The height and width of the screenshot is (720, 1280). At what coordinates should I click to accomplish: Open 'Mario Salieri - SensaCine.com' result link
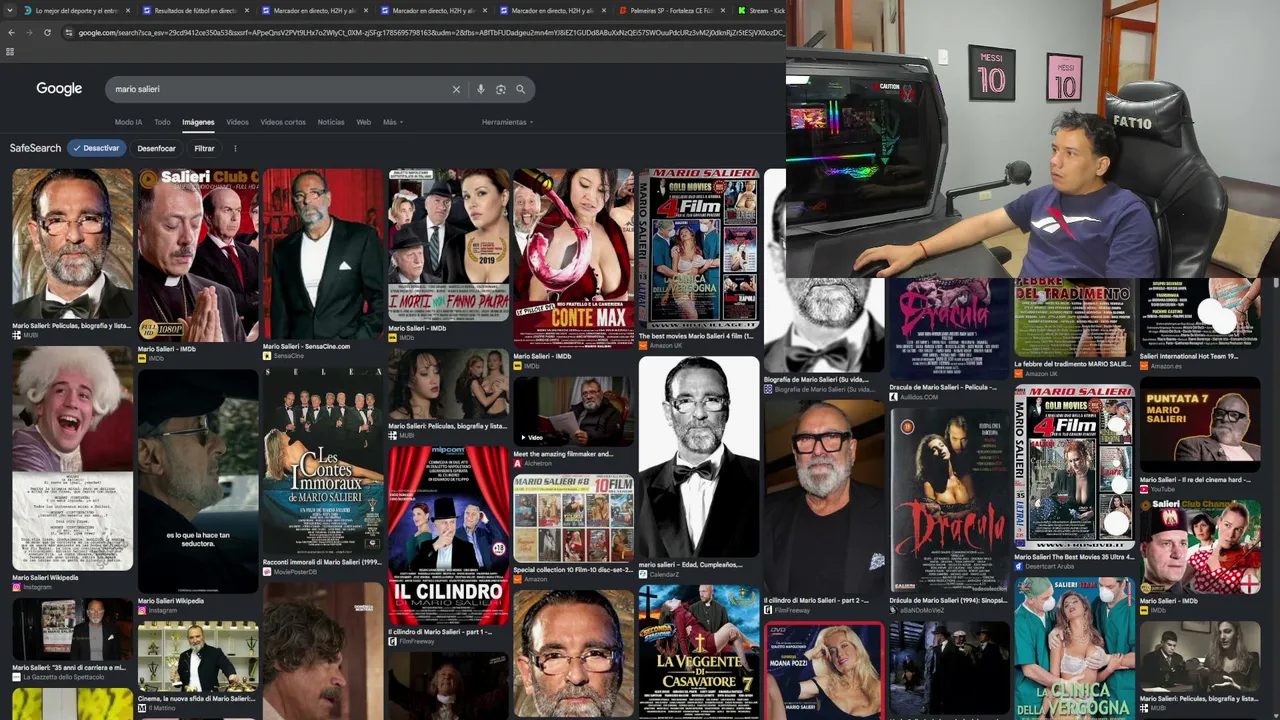(x=306, y=346)
